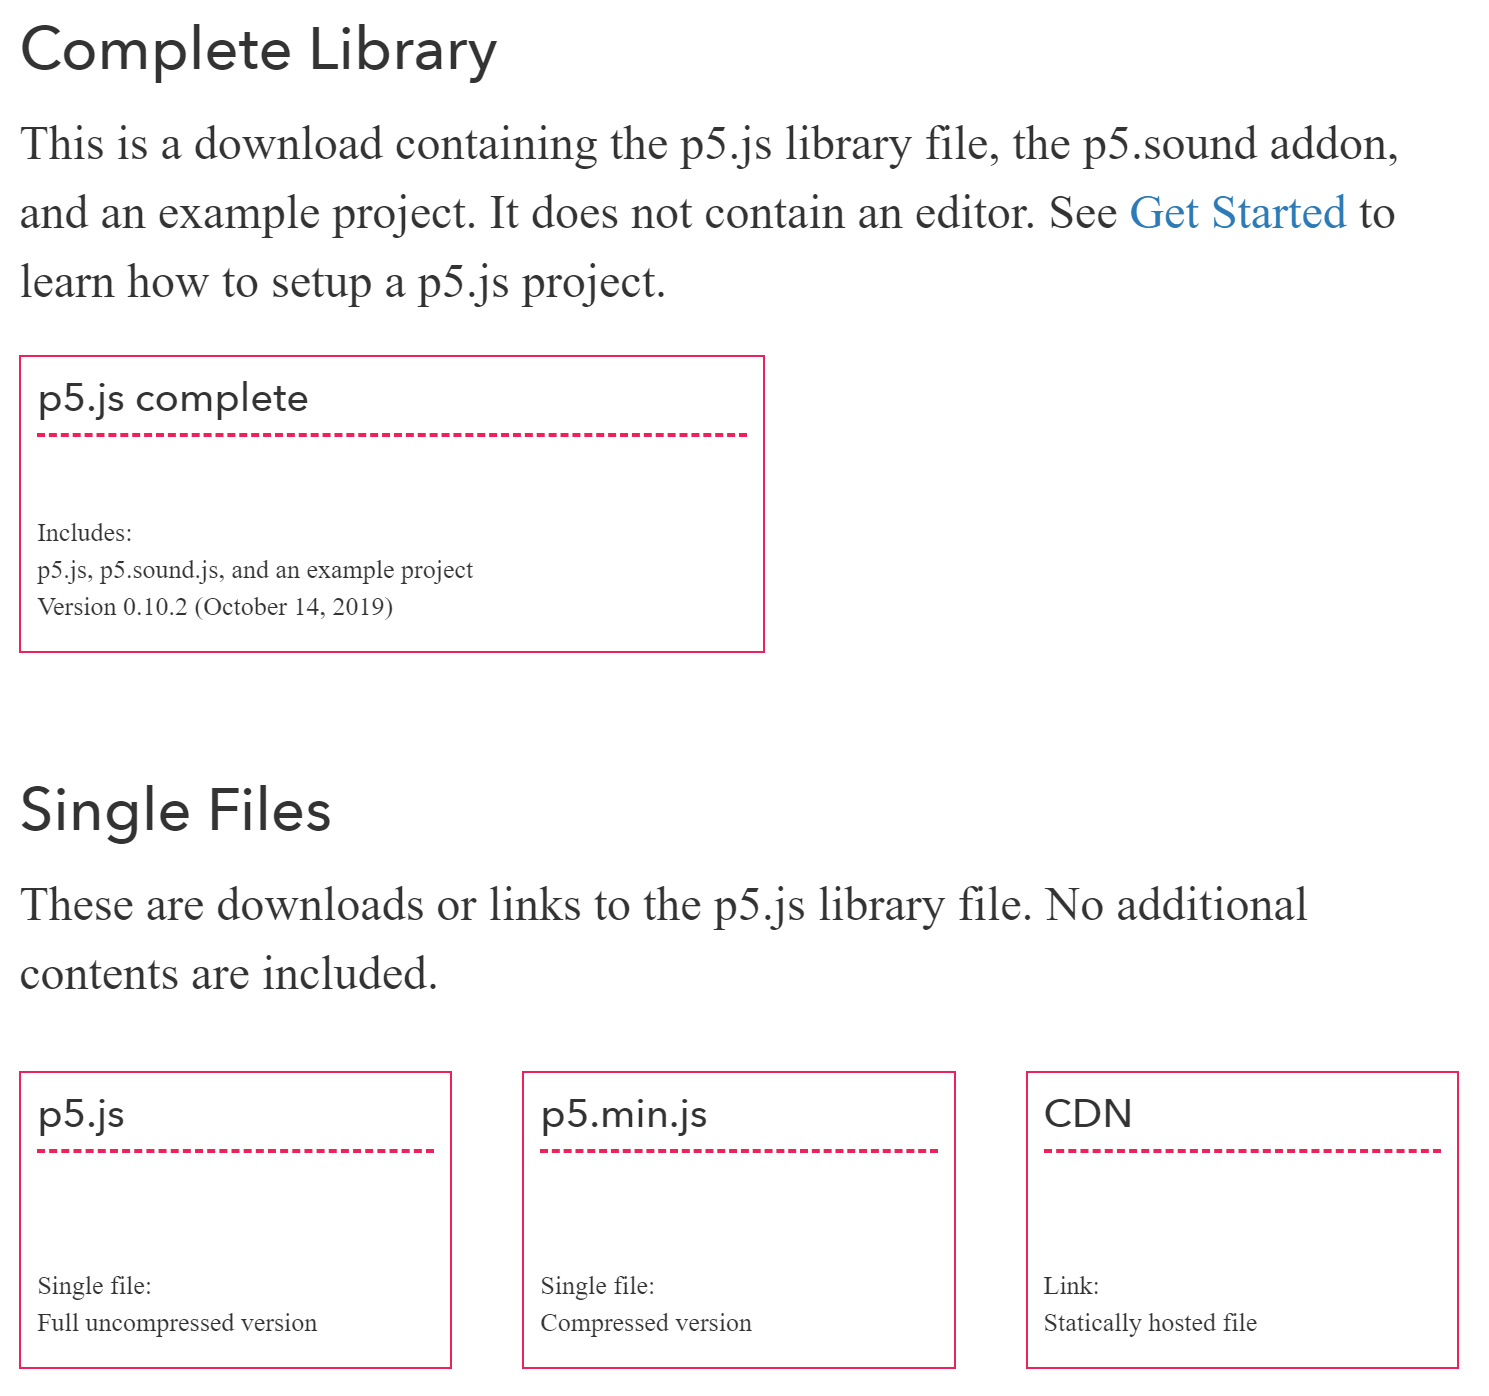1489x1396 pixels.
Task: Click 'p5.js, p5.sound.js, and an example project' text
Action: point(255,570)
